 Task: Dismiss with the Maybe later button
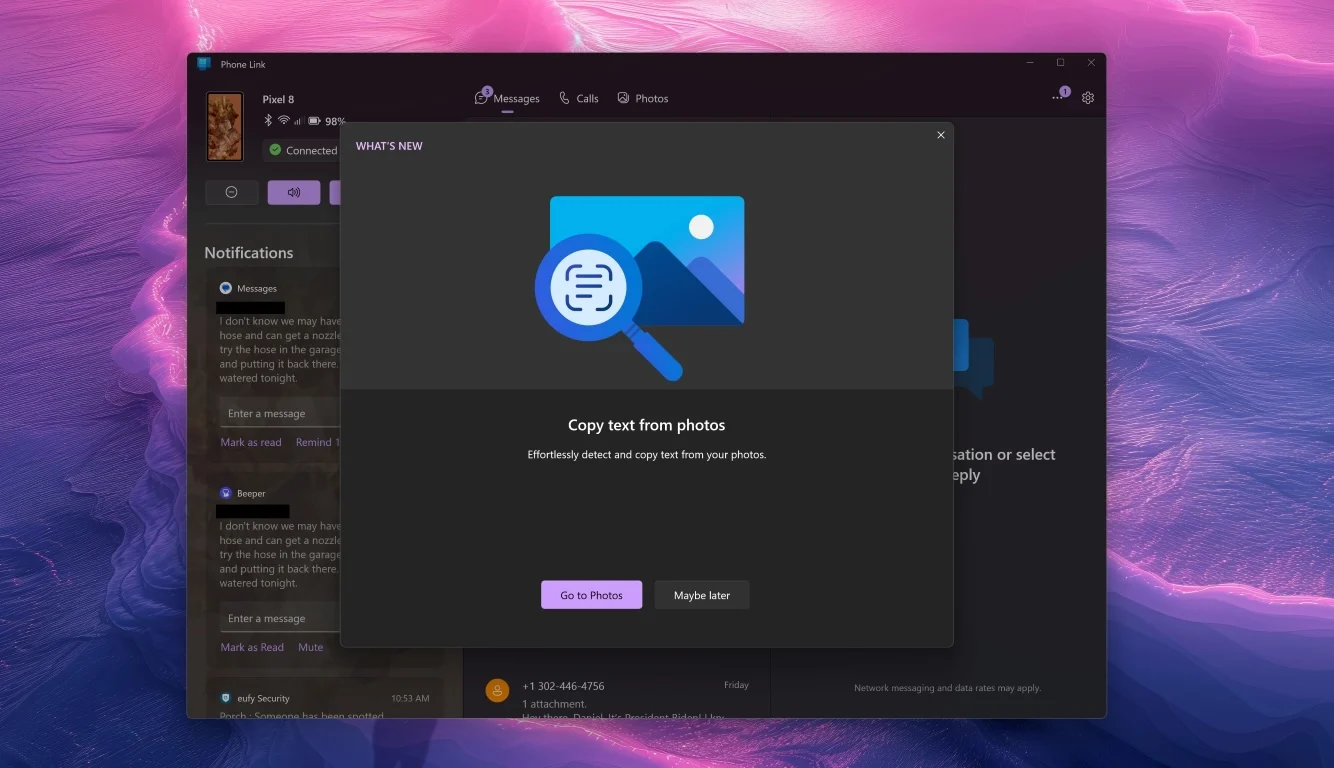(701, 595)
